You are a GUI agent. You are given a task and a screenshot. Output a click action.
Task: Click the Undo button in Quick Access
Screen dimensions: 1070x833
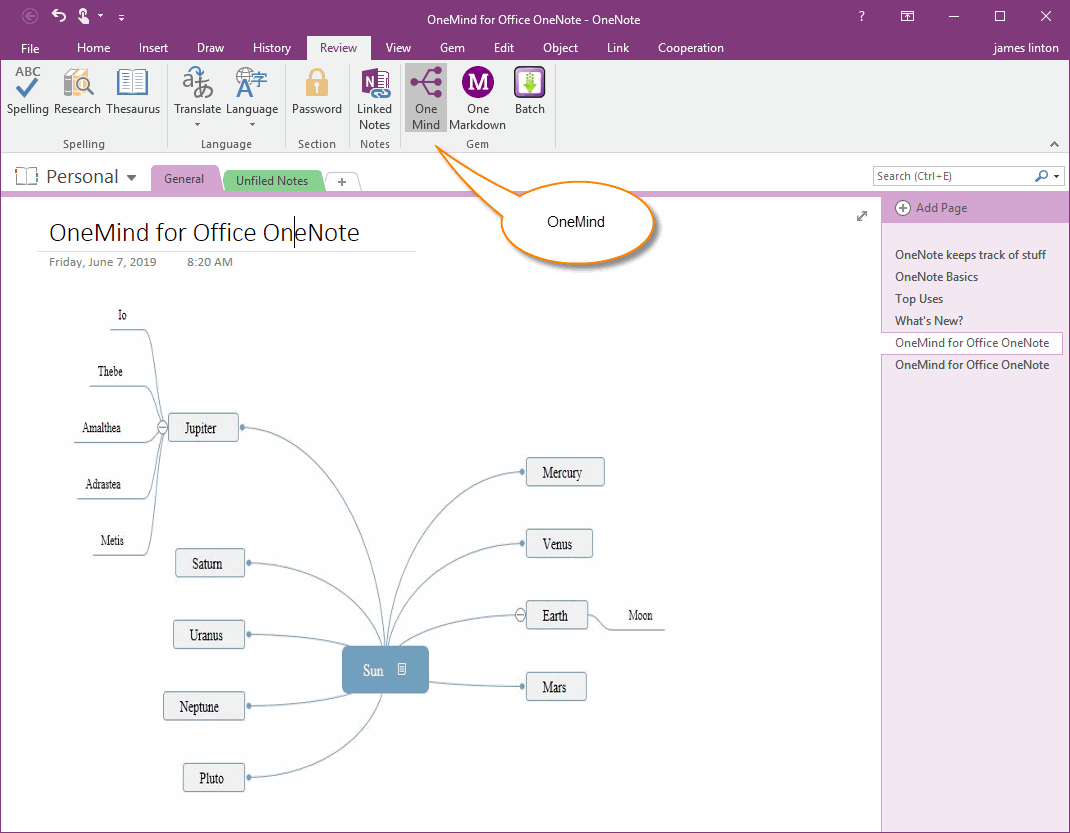pos(59,15)
